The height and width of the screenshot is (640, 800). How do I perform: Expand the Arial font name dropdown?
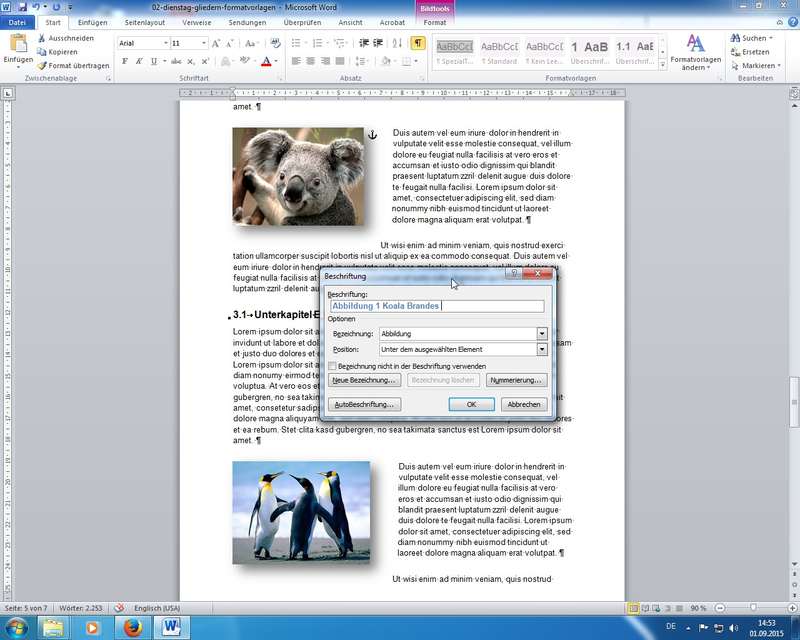click(163, 44)
